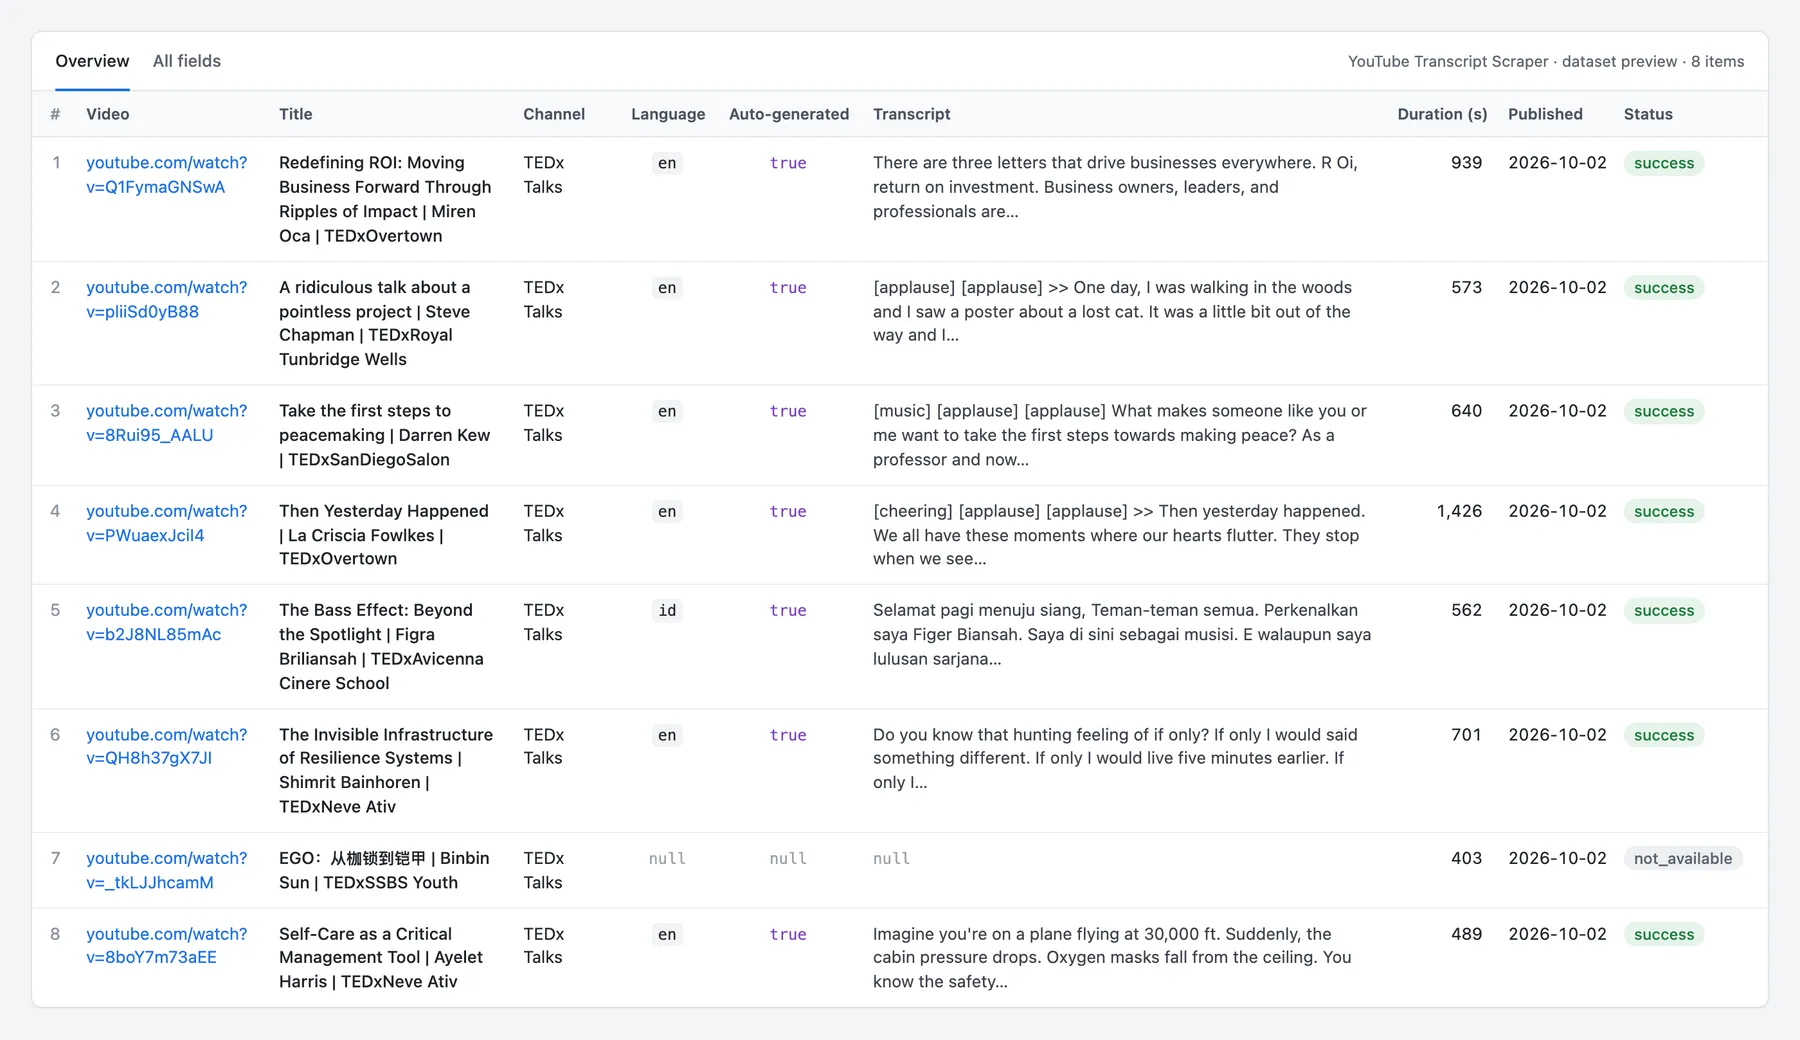
Task: Select the 'id' language code cell
Action: pos(667,610)
